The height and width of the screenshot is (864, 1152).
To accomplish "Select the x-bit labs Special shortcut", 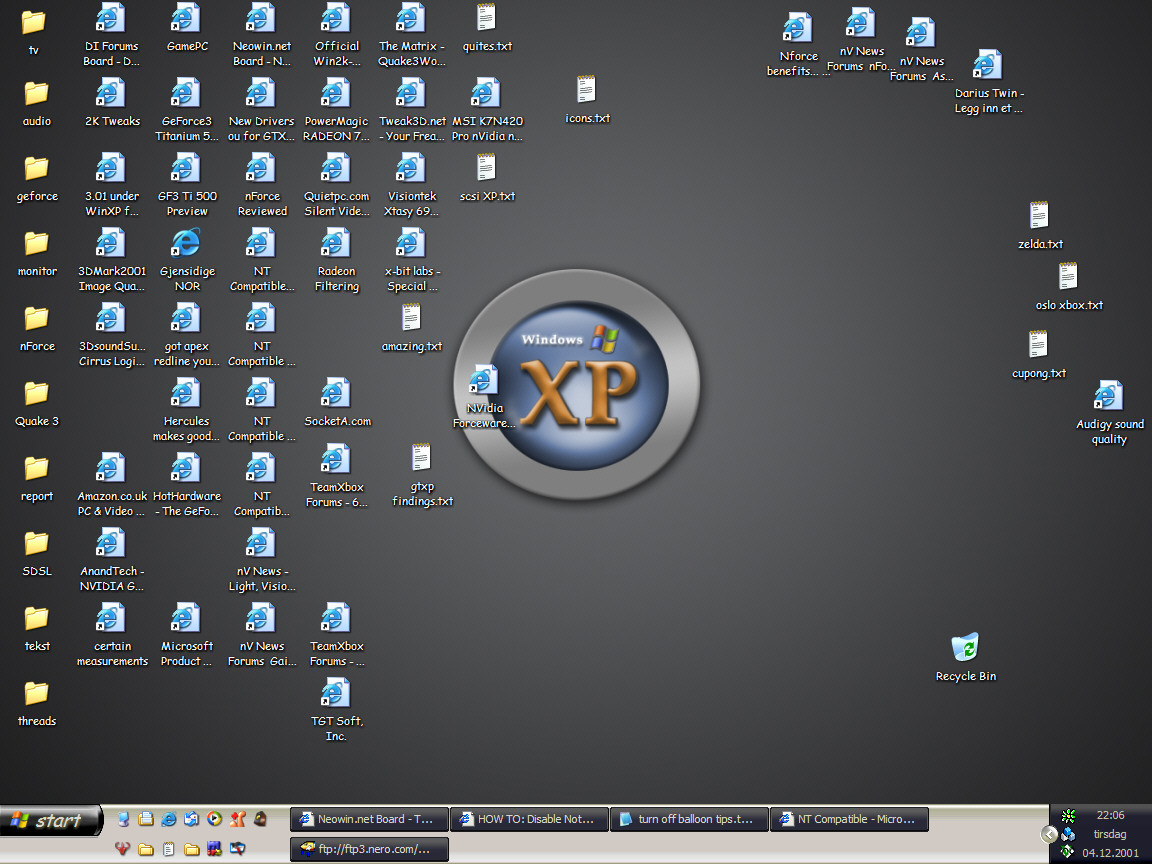I will tap(411, 260).
